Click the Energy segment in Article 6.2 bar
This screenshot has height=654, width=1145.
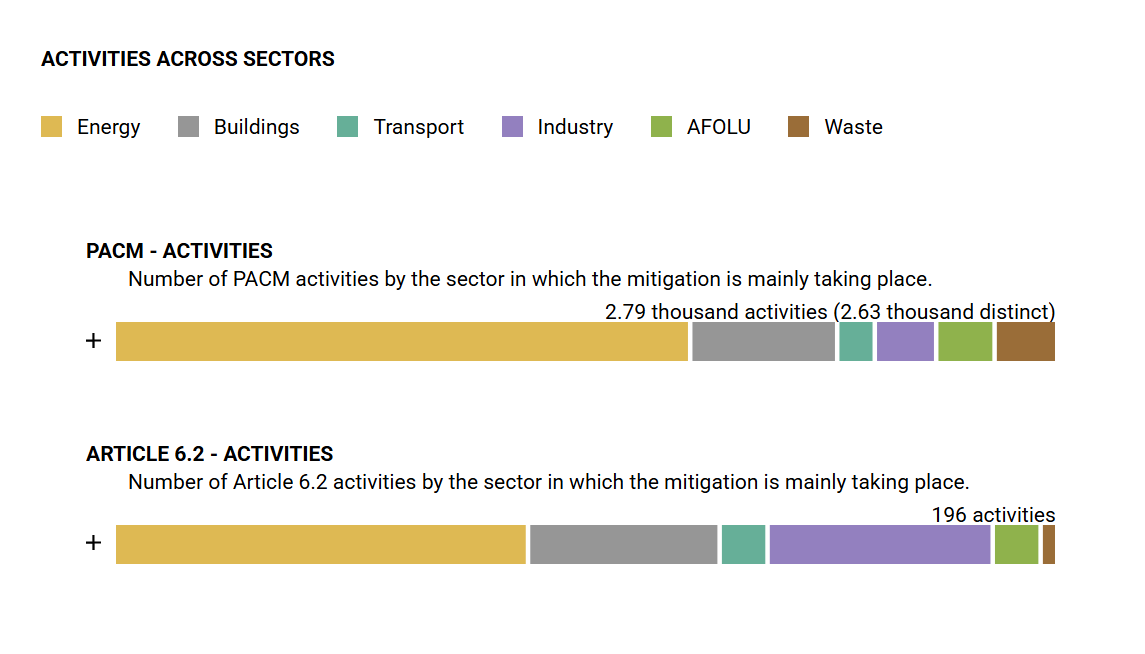click(320, 544)
